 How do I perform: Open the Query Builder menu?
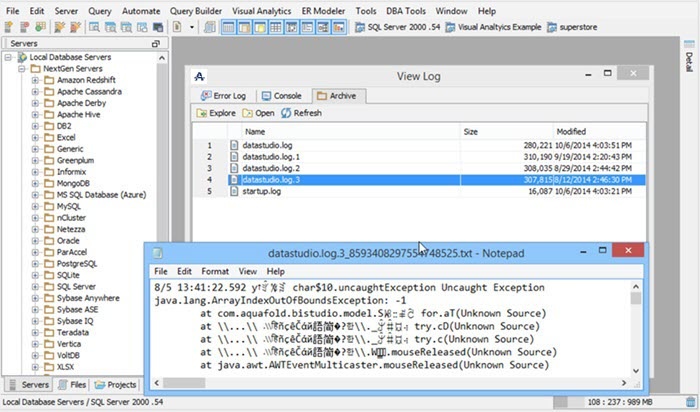pos(196,11)
